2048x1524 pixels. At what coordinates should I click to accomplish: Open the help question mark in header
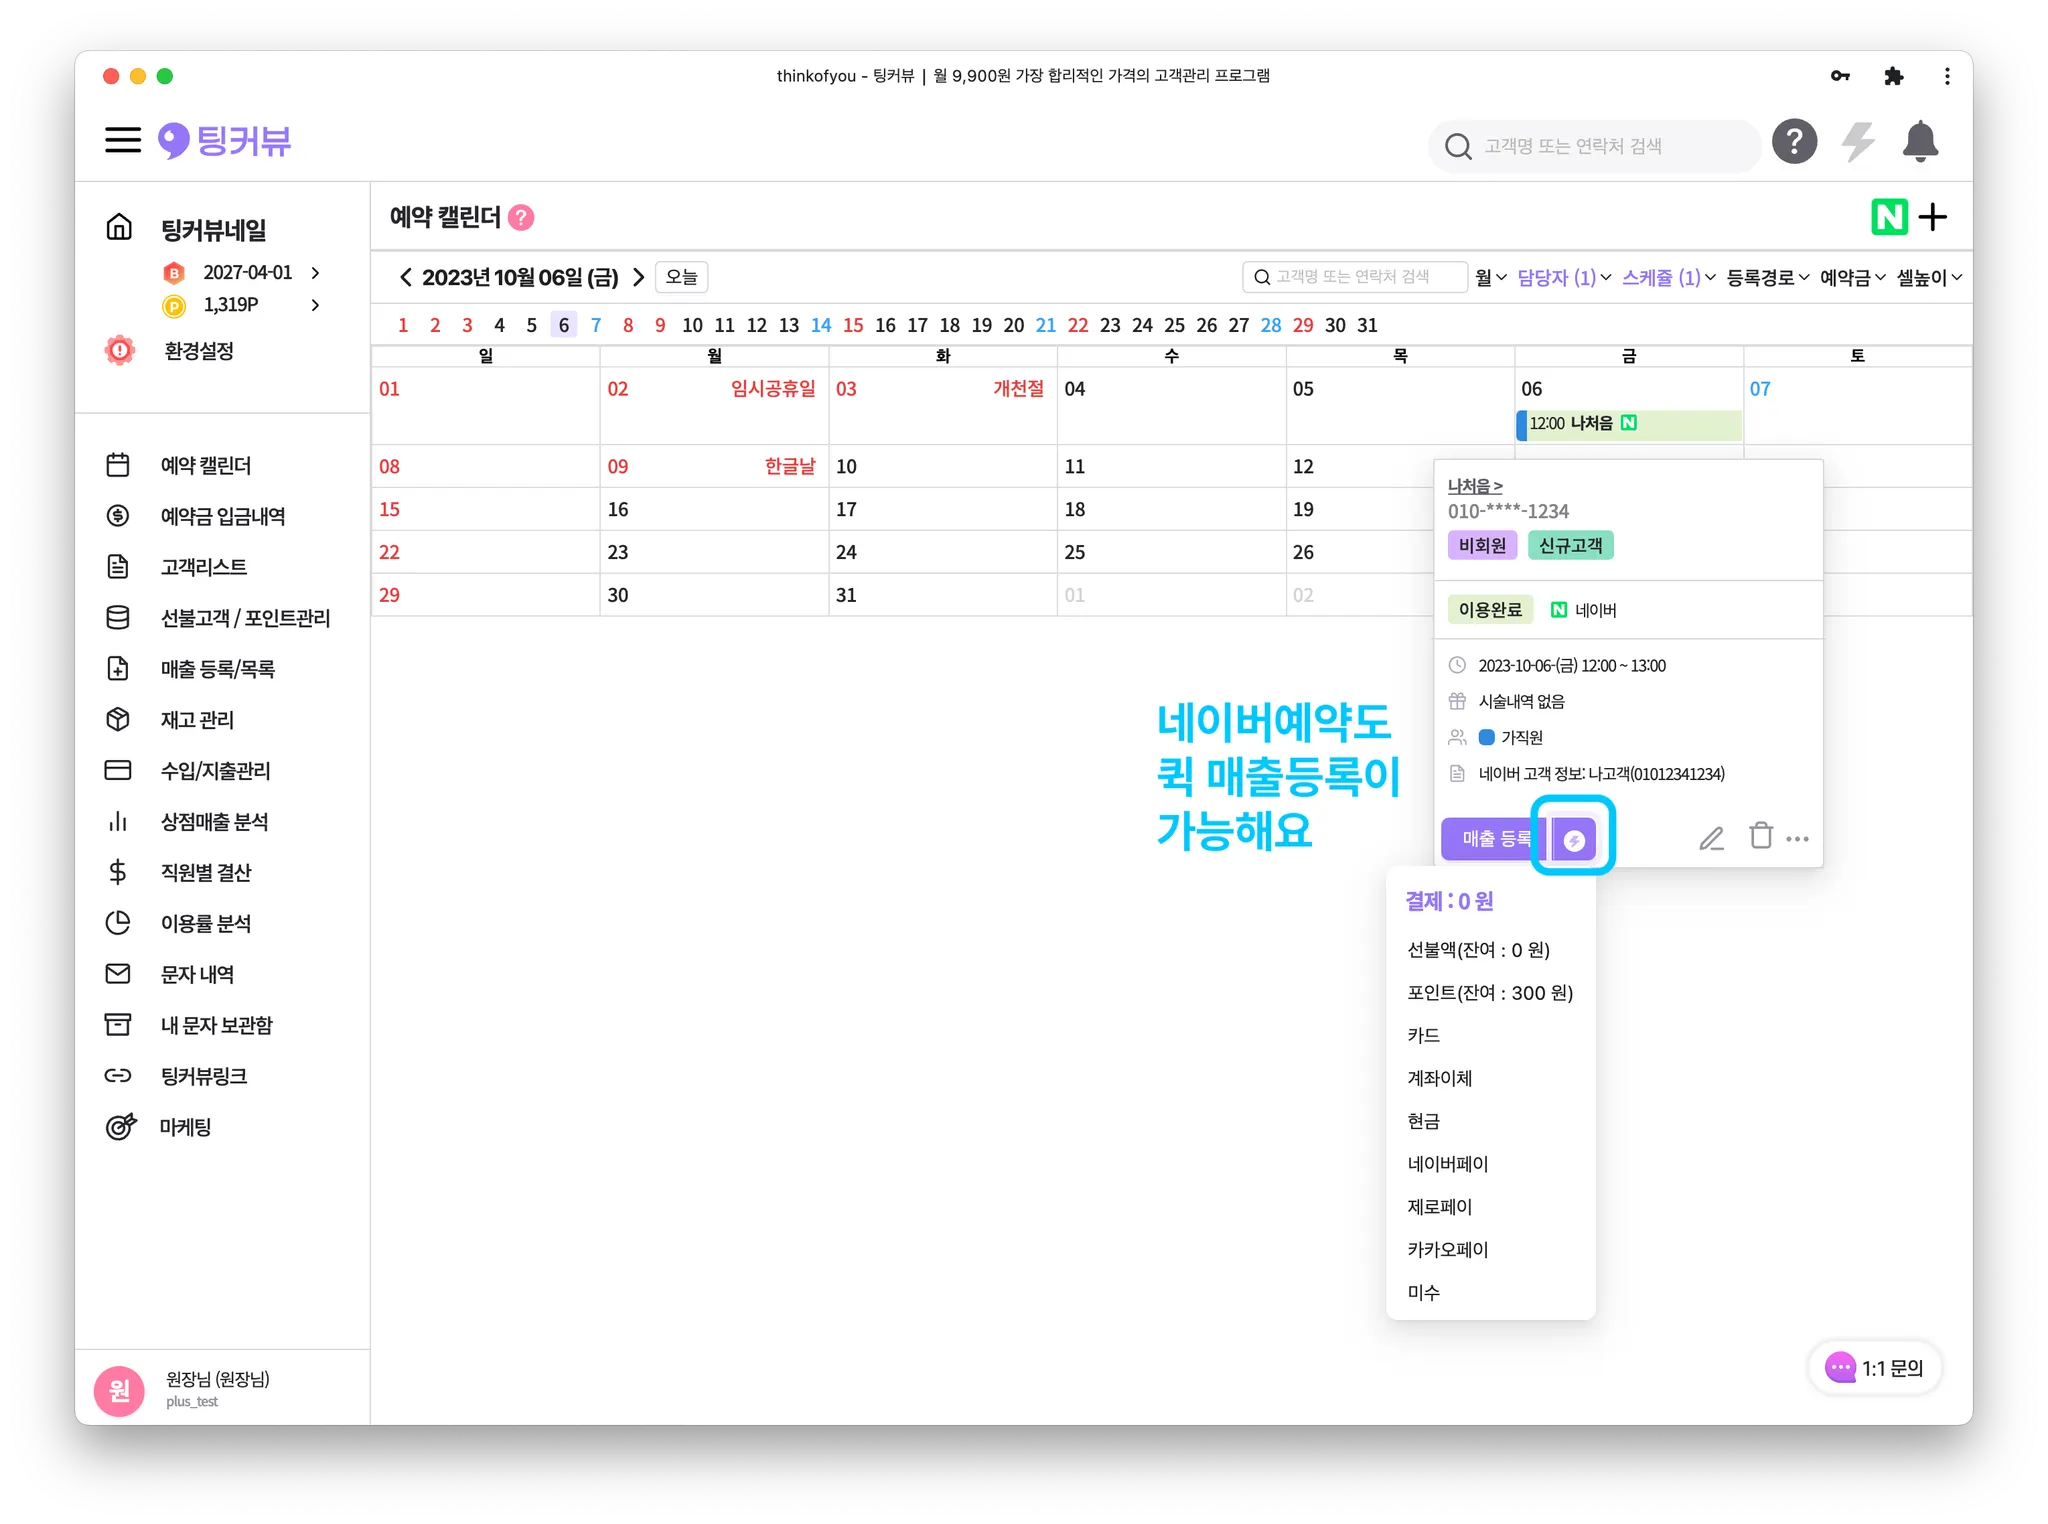[x=1794, y=142]
